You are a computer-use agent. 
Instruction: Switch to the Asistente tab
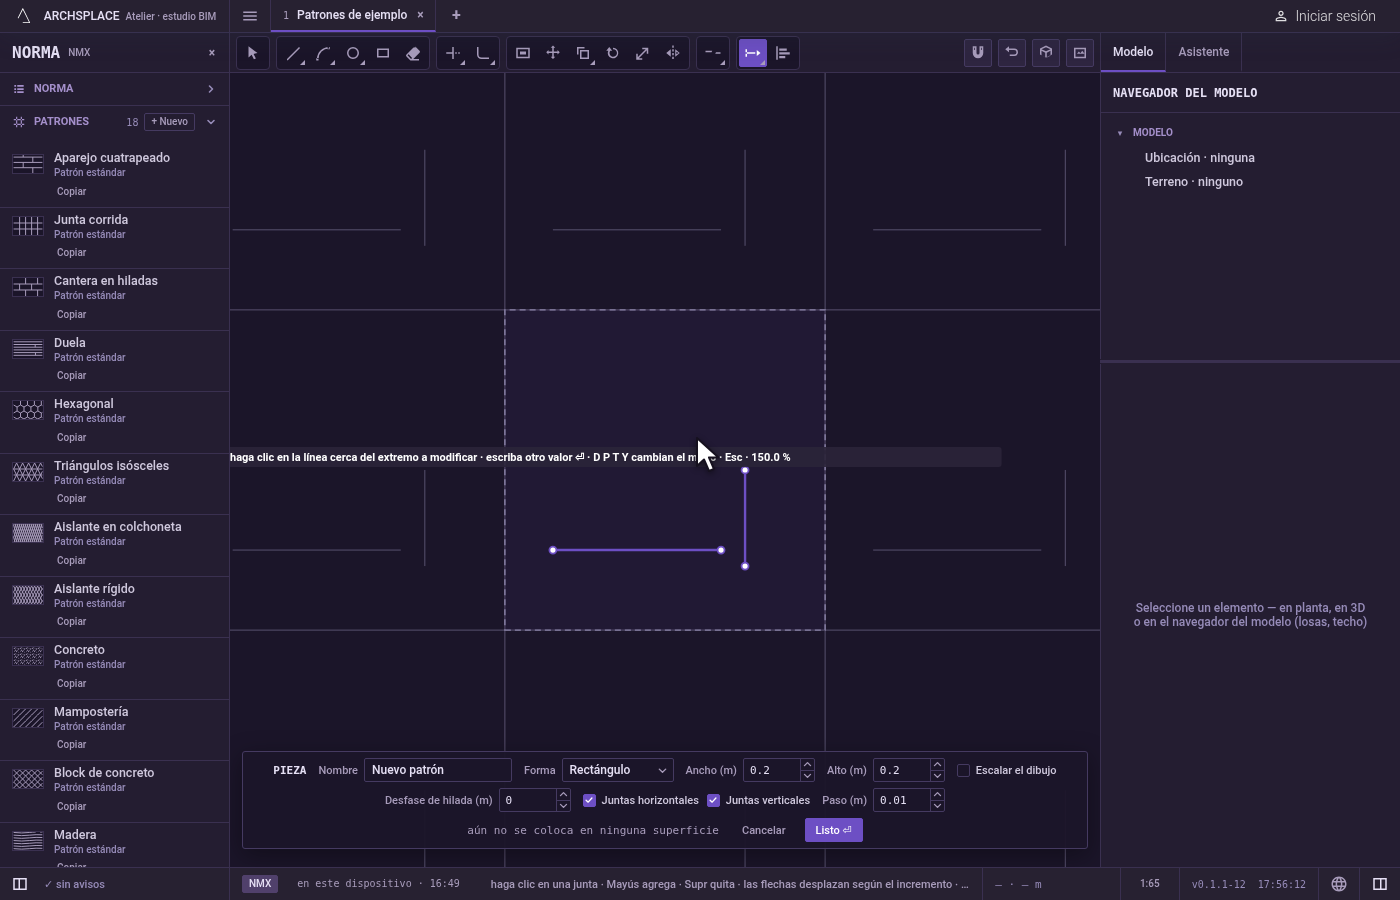click(x=1203, y=52)
